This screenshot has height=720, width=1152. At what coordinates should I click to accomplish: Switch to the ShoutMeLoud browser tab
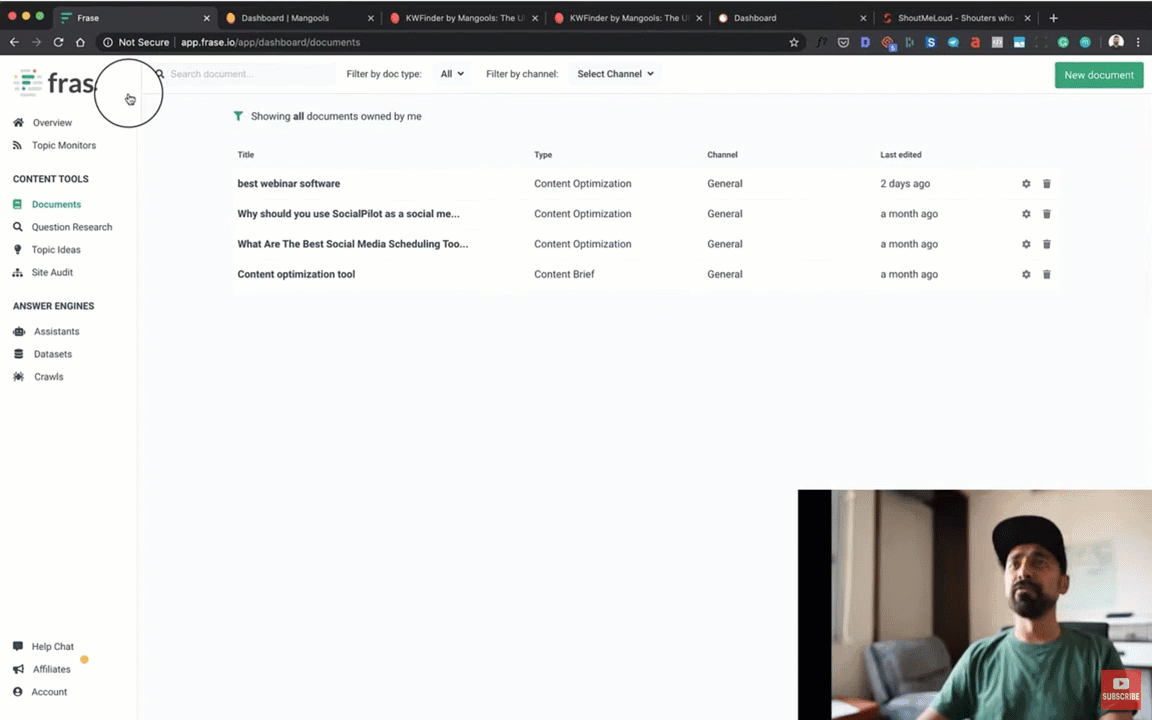coord(948,18)
